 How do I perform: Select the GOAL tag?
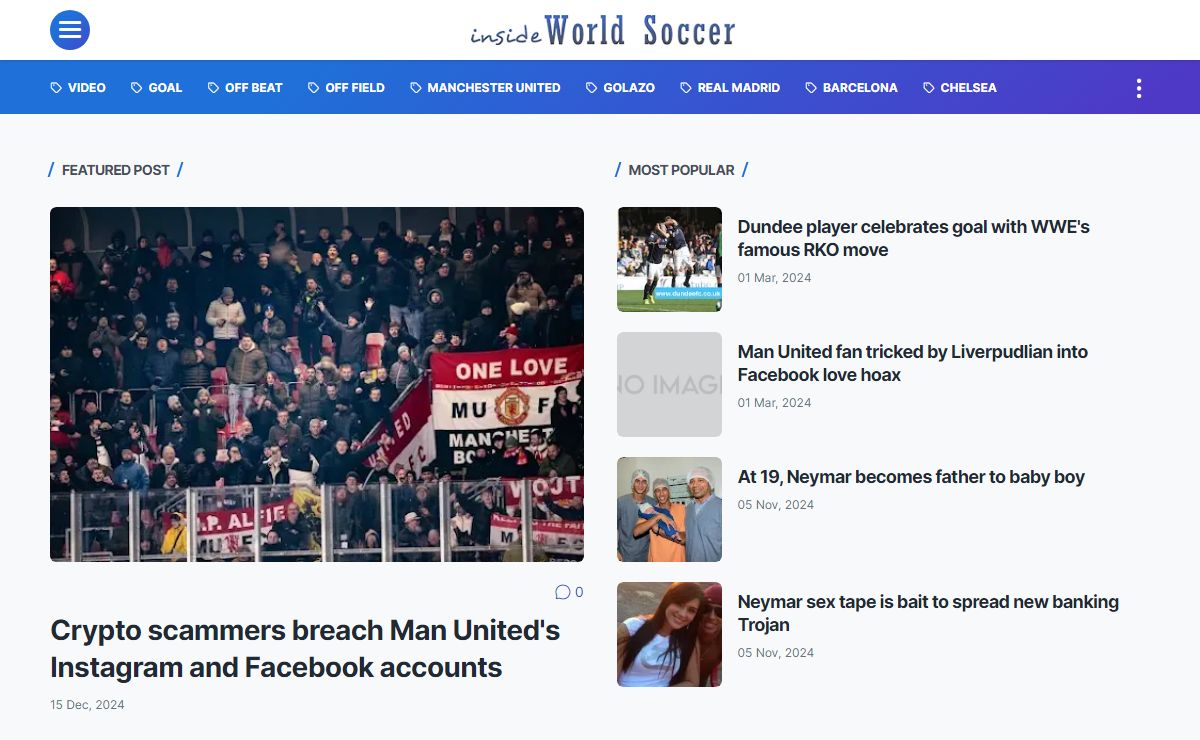coord(156,88)
